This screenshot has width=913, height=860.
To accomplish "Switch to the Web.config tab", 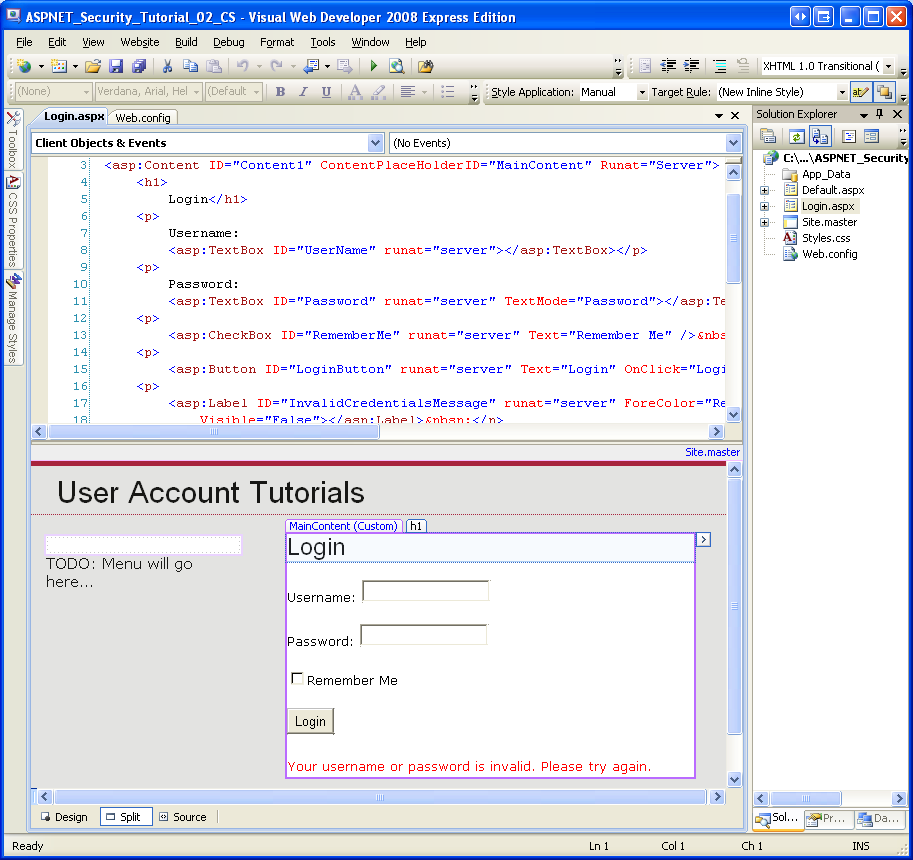I will click(142, 117).
